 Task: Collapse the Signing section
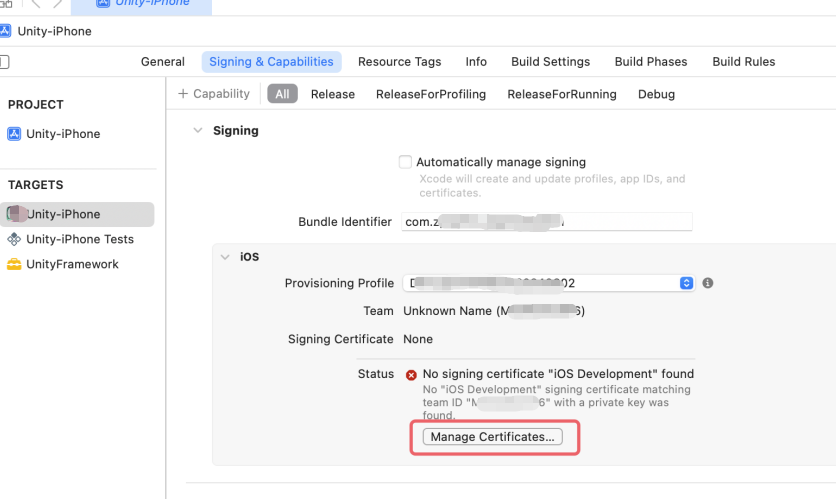pyautogui.click(x=198, y=130)
